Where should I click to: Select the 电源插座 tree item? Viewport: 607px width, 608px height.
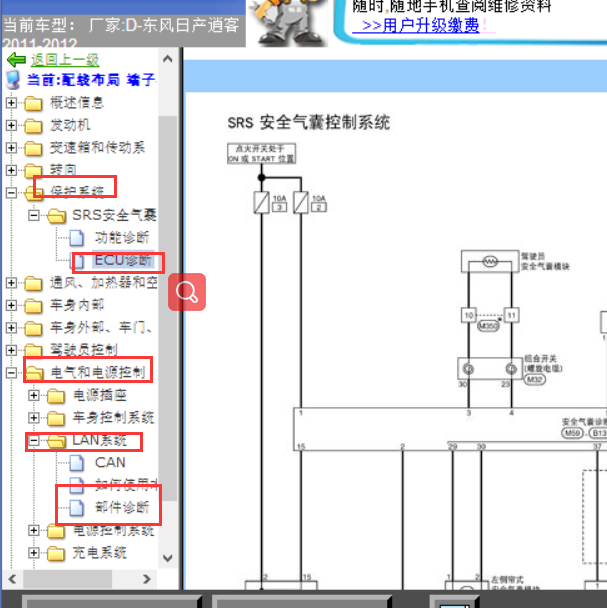(100, 395)
